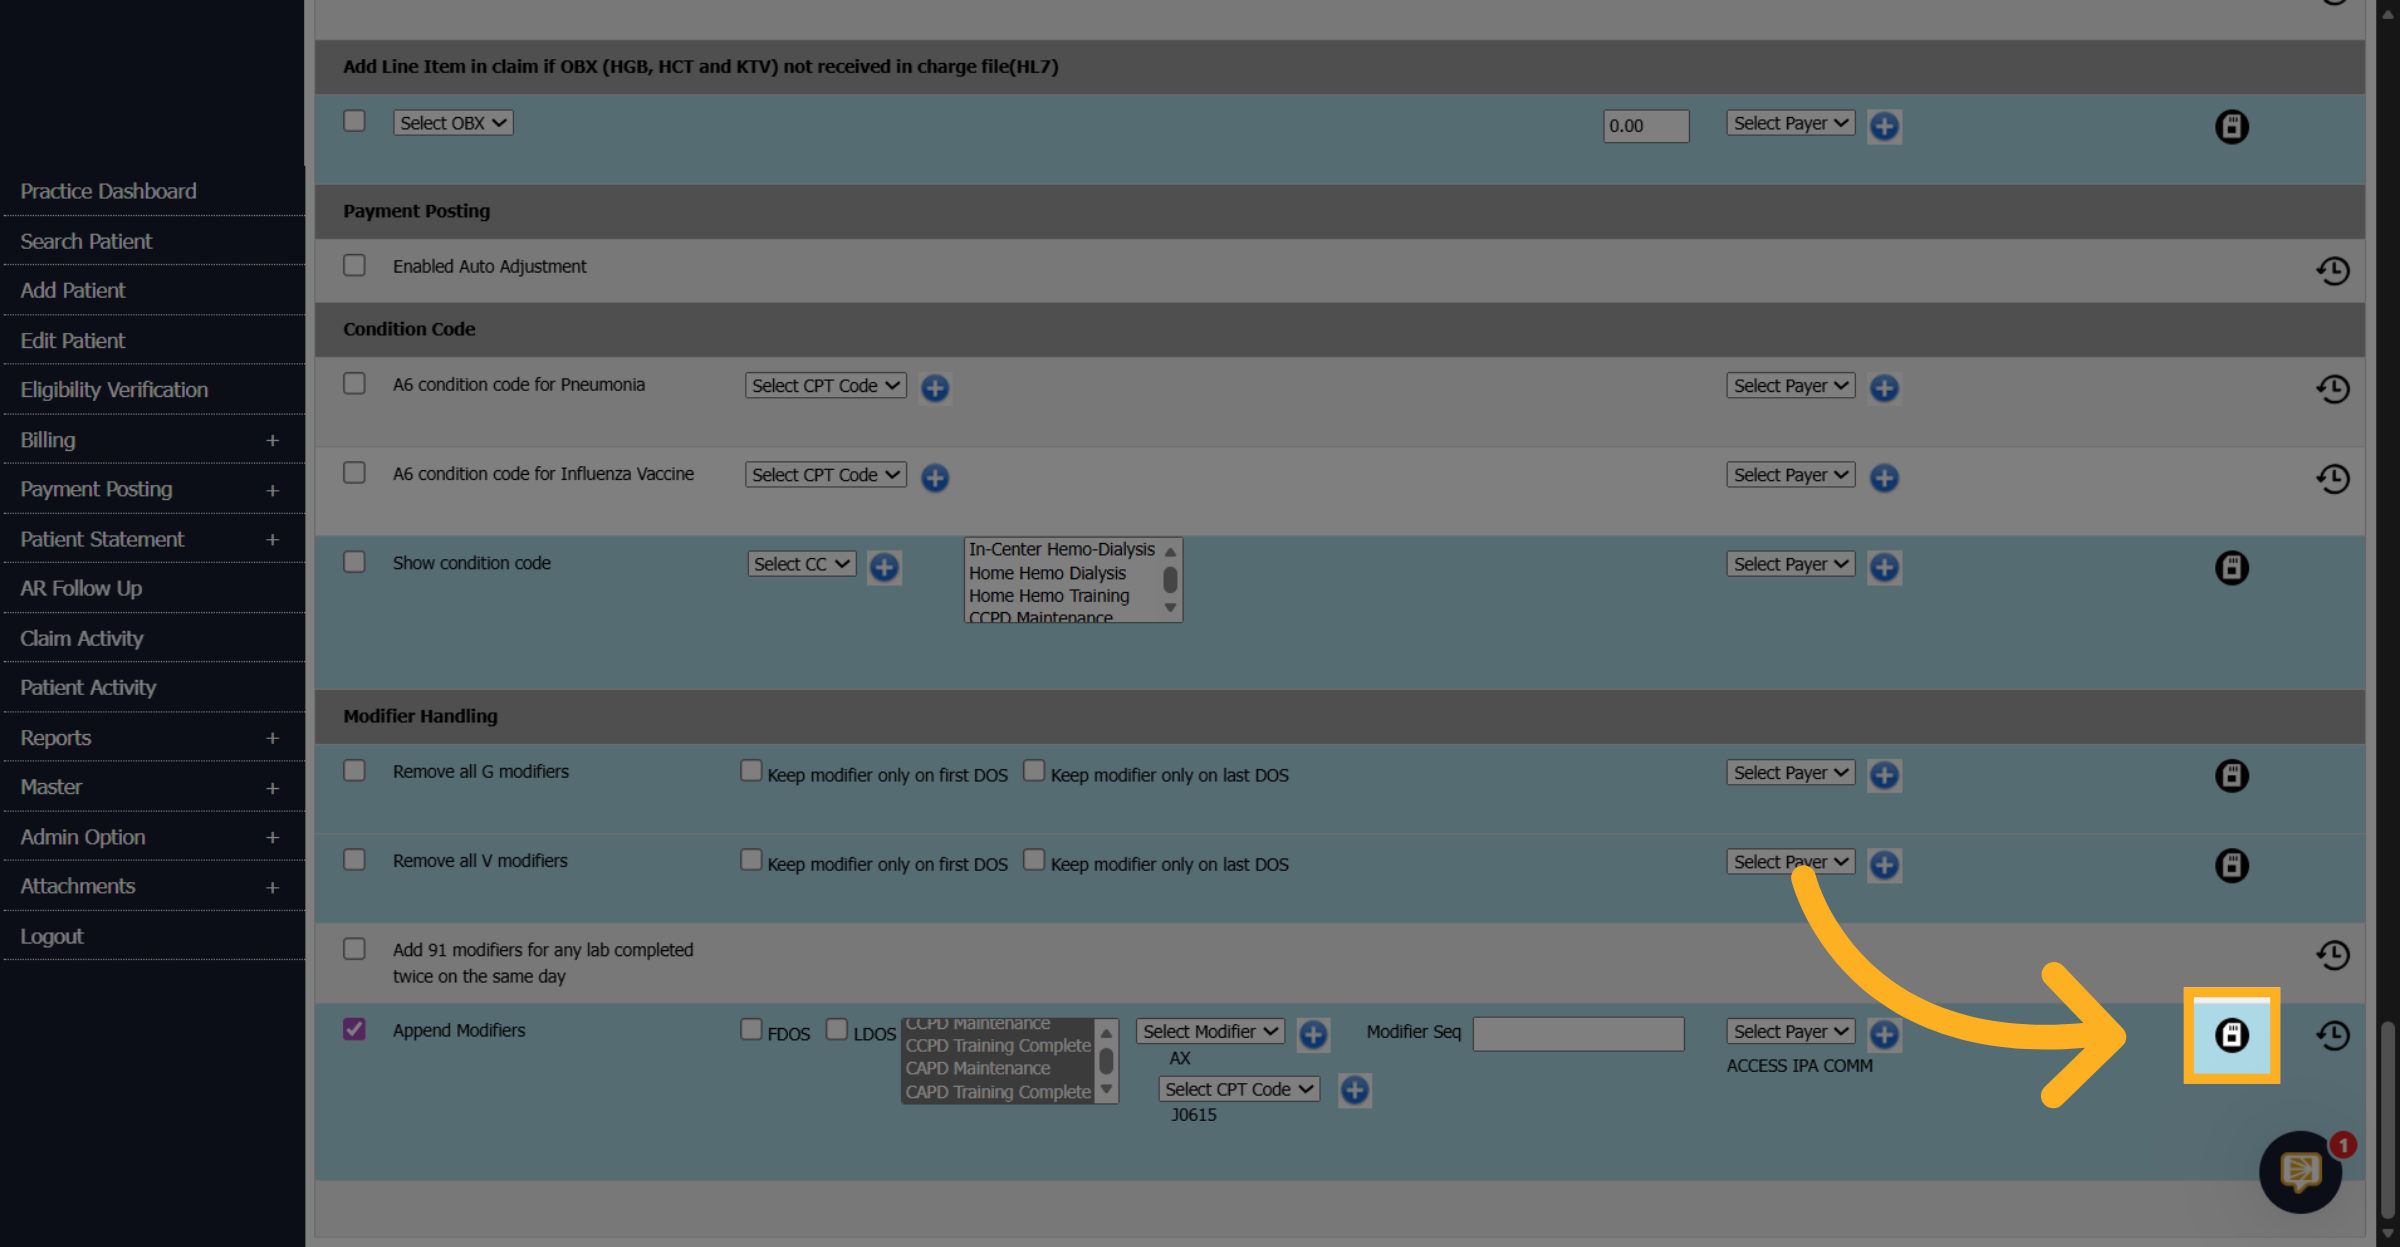Check the FDOS option
Screen dimensions: 2400x1247
pyautogui.click(x=751, y=1029)
